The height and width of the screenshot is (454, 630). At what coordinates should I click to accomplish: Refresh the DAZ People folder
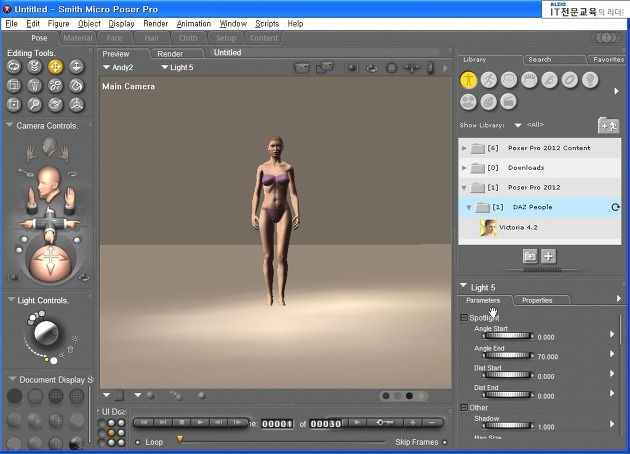(615, 207)
